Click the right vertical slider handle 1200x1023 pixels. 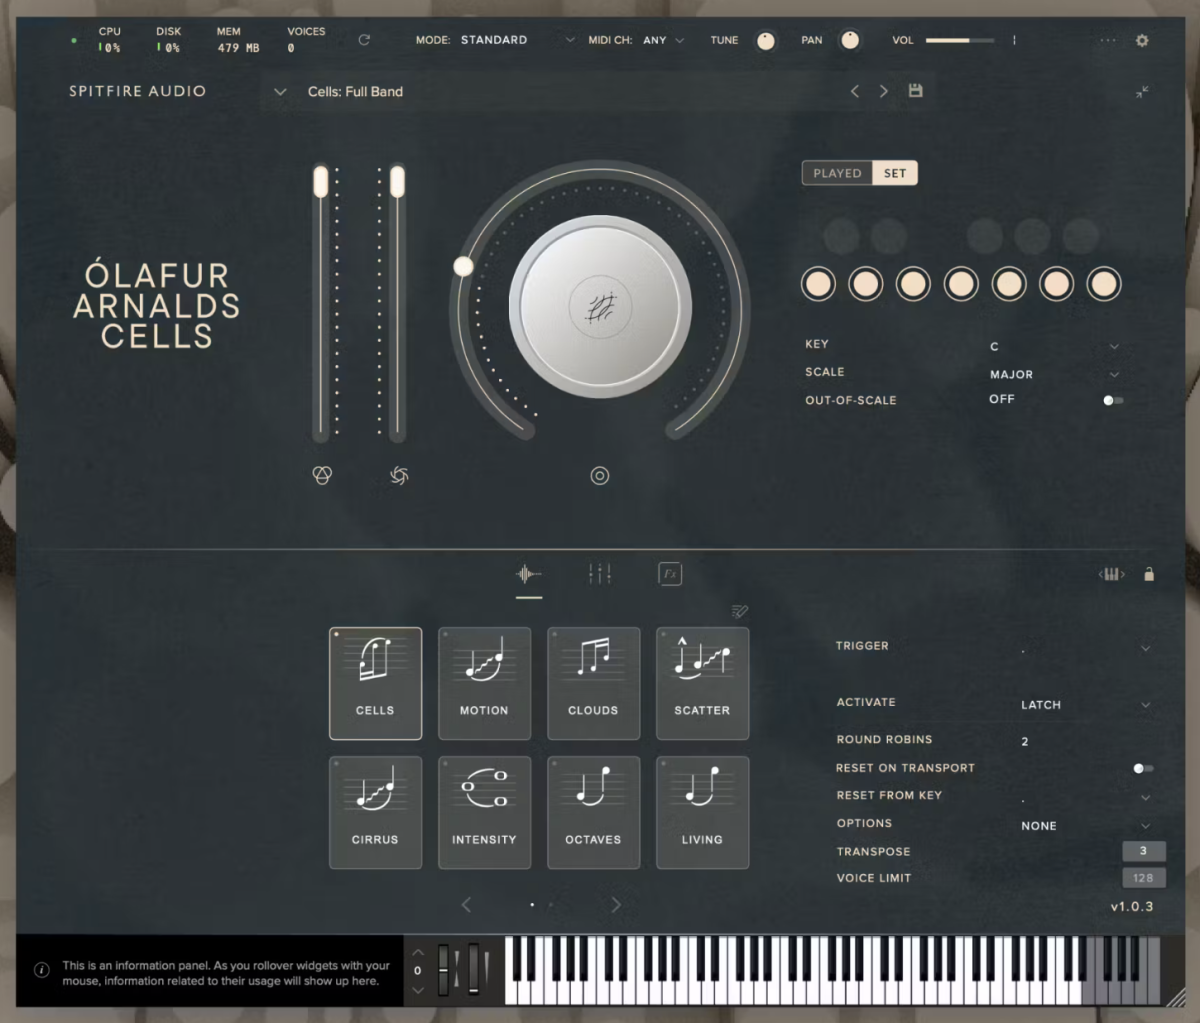click(397, 181)
